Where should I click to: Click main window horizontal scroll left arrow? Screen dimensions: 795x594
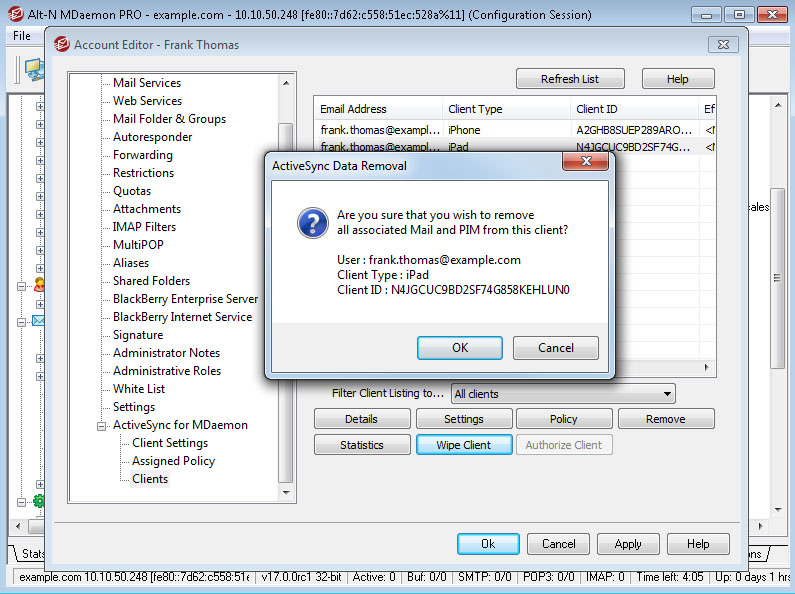[x=18, y=526]
